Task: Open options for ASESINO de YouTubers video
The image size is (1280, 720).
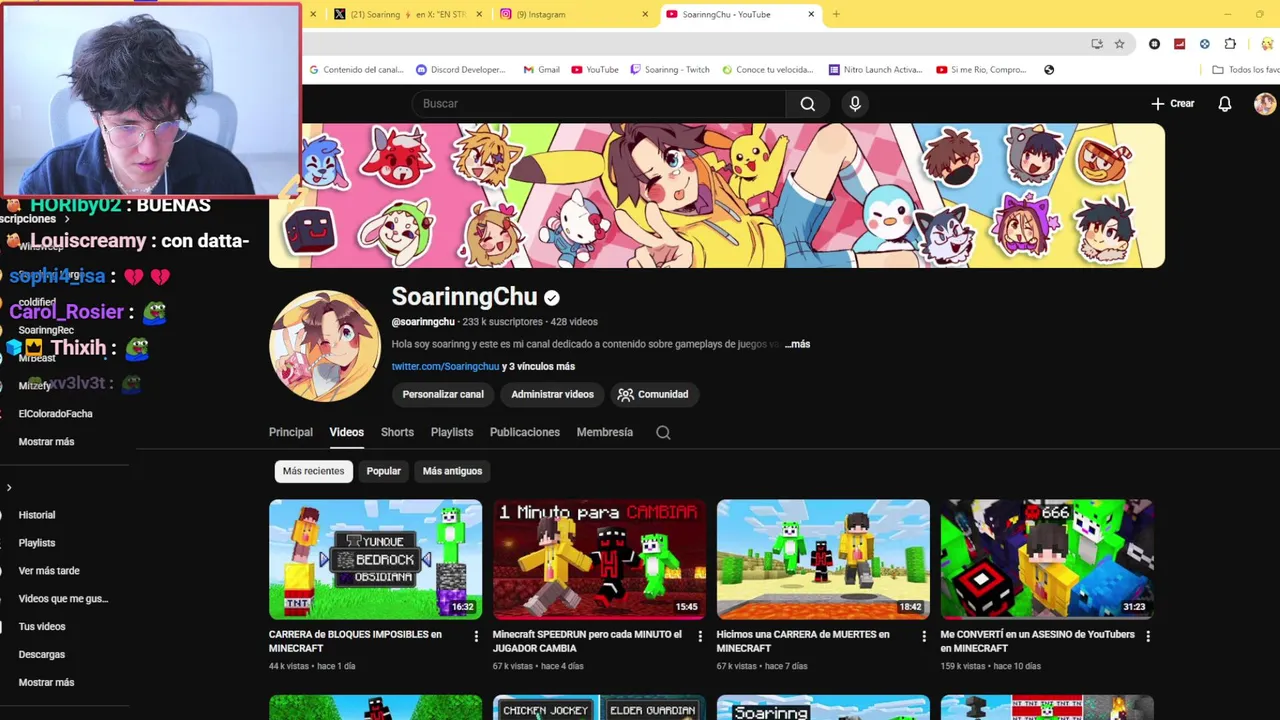Action: pos(1148,636)
